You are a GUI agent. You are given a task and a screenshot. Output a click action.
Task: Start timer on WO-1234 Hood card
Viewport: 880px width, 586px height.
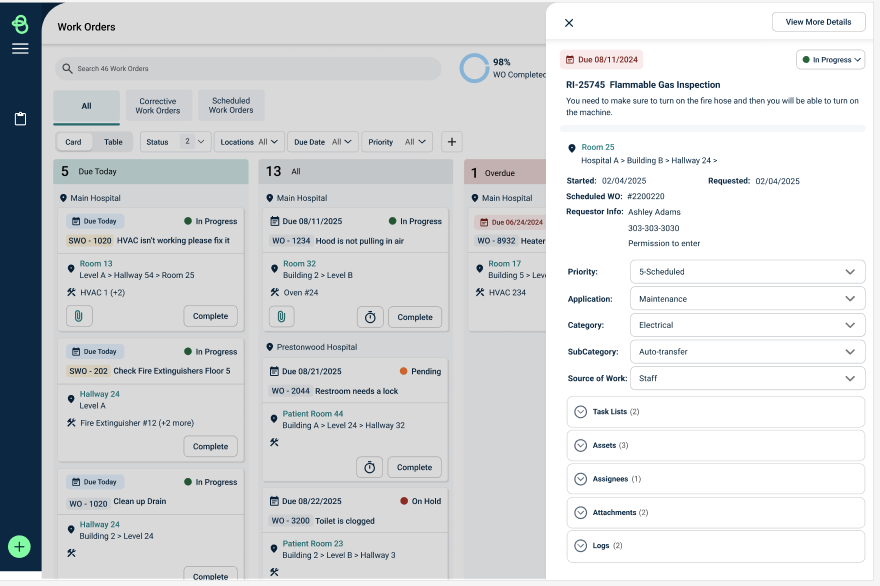coord(370,317)
